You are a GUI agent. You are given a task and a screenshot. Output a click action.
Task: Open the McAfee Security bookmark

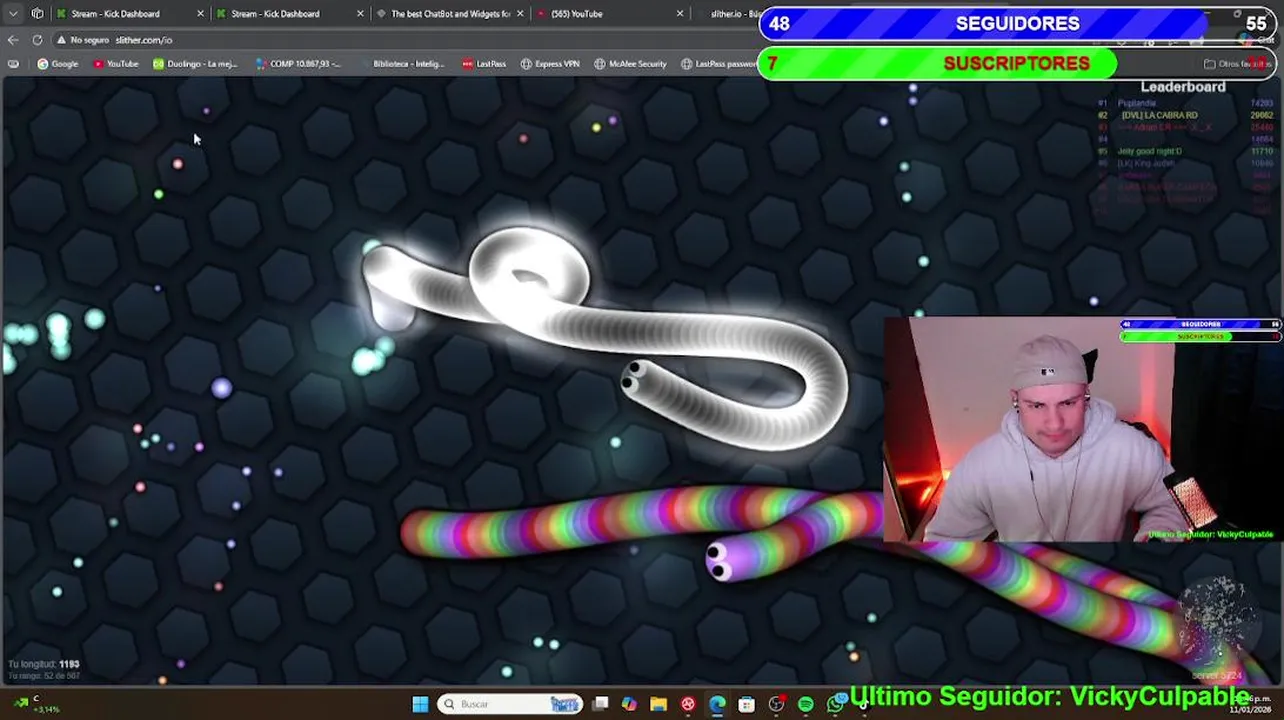[630, 64]
